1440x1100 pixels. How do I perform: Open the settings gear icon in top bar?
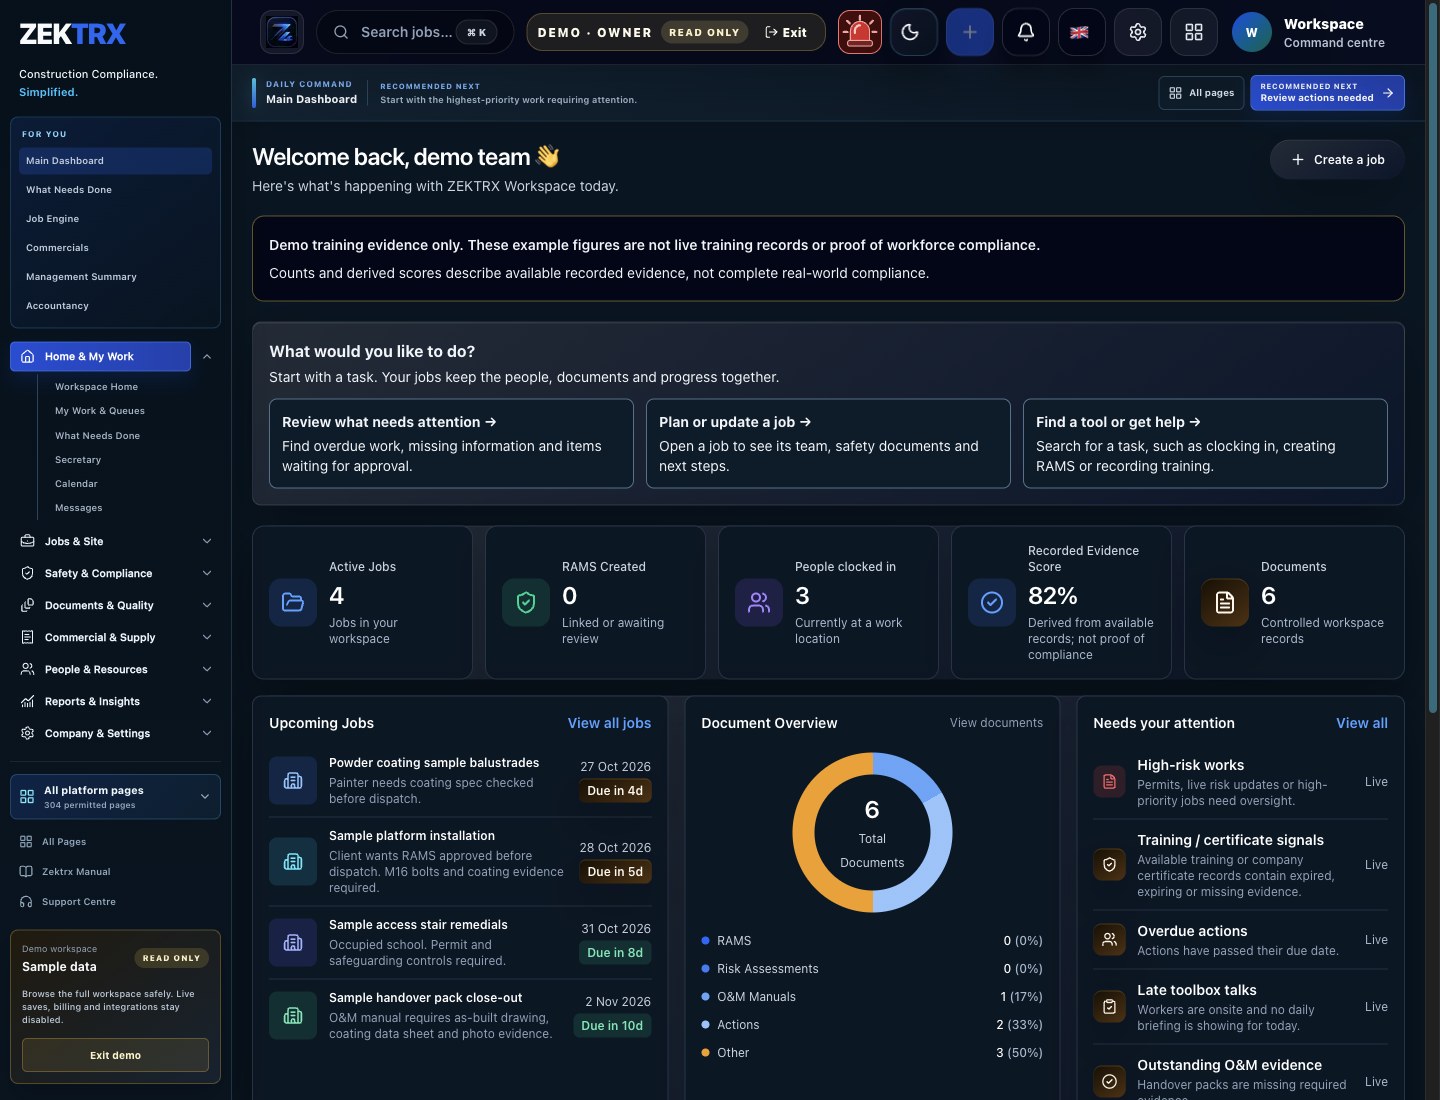pos(1138,32)
